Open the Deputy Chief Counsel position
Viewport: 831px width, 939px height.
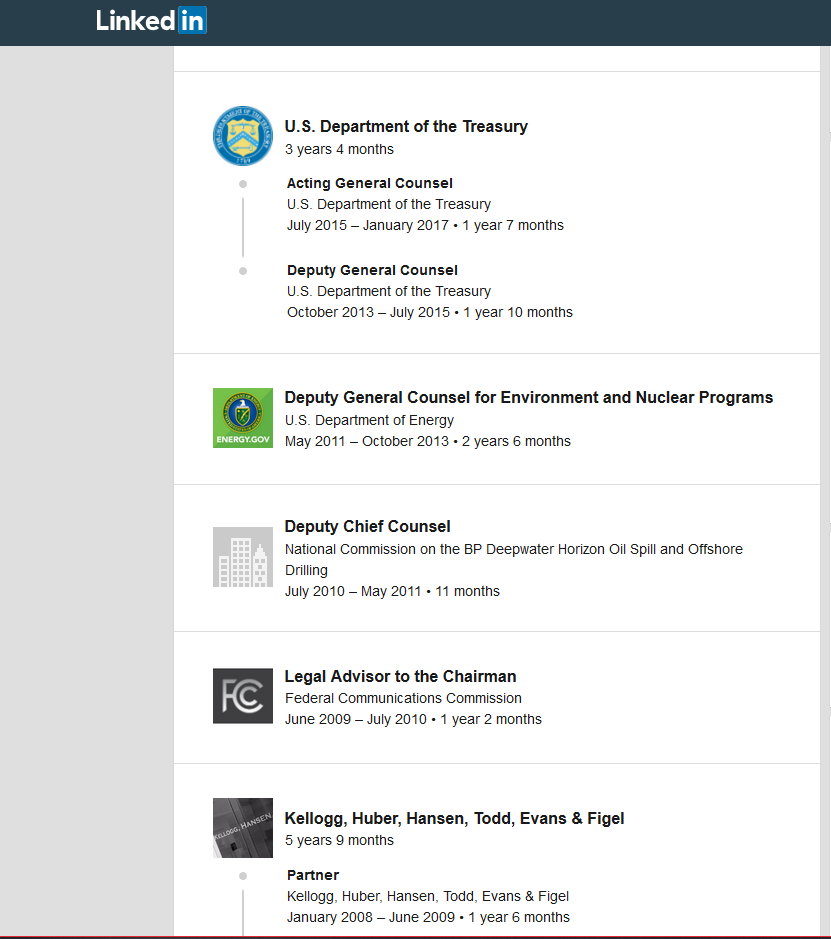(368, 526)
